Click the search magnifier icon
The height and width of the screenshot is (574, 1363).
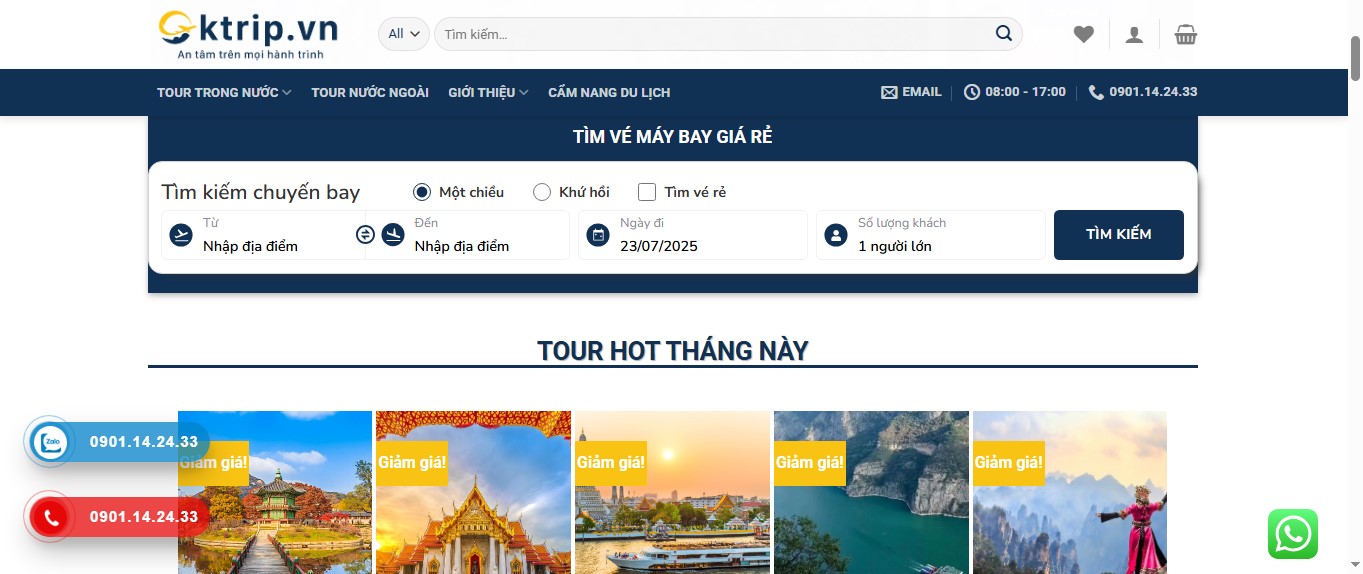(x=1004, y=34)
